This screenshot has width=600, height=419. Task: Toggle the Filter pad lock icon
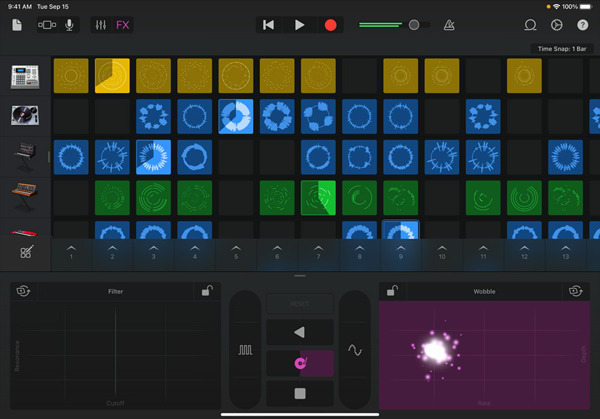(x=206, y=291)
